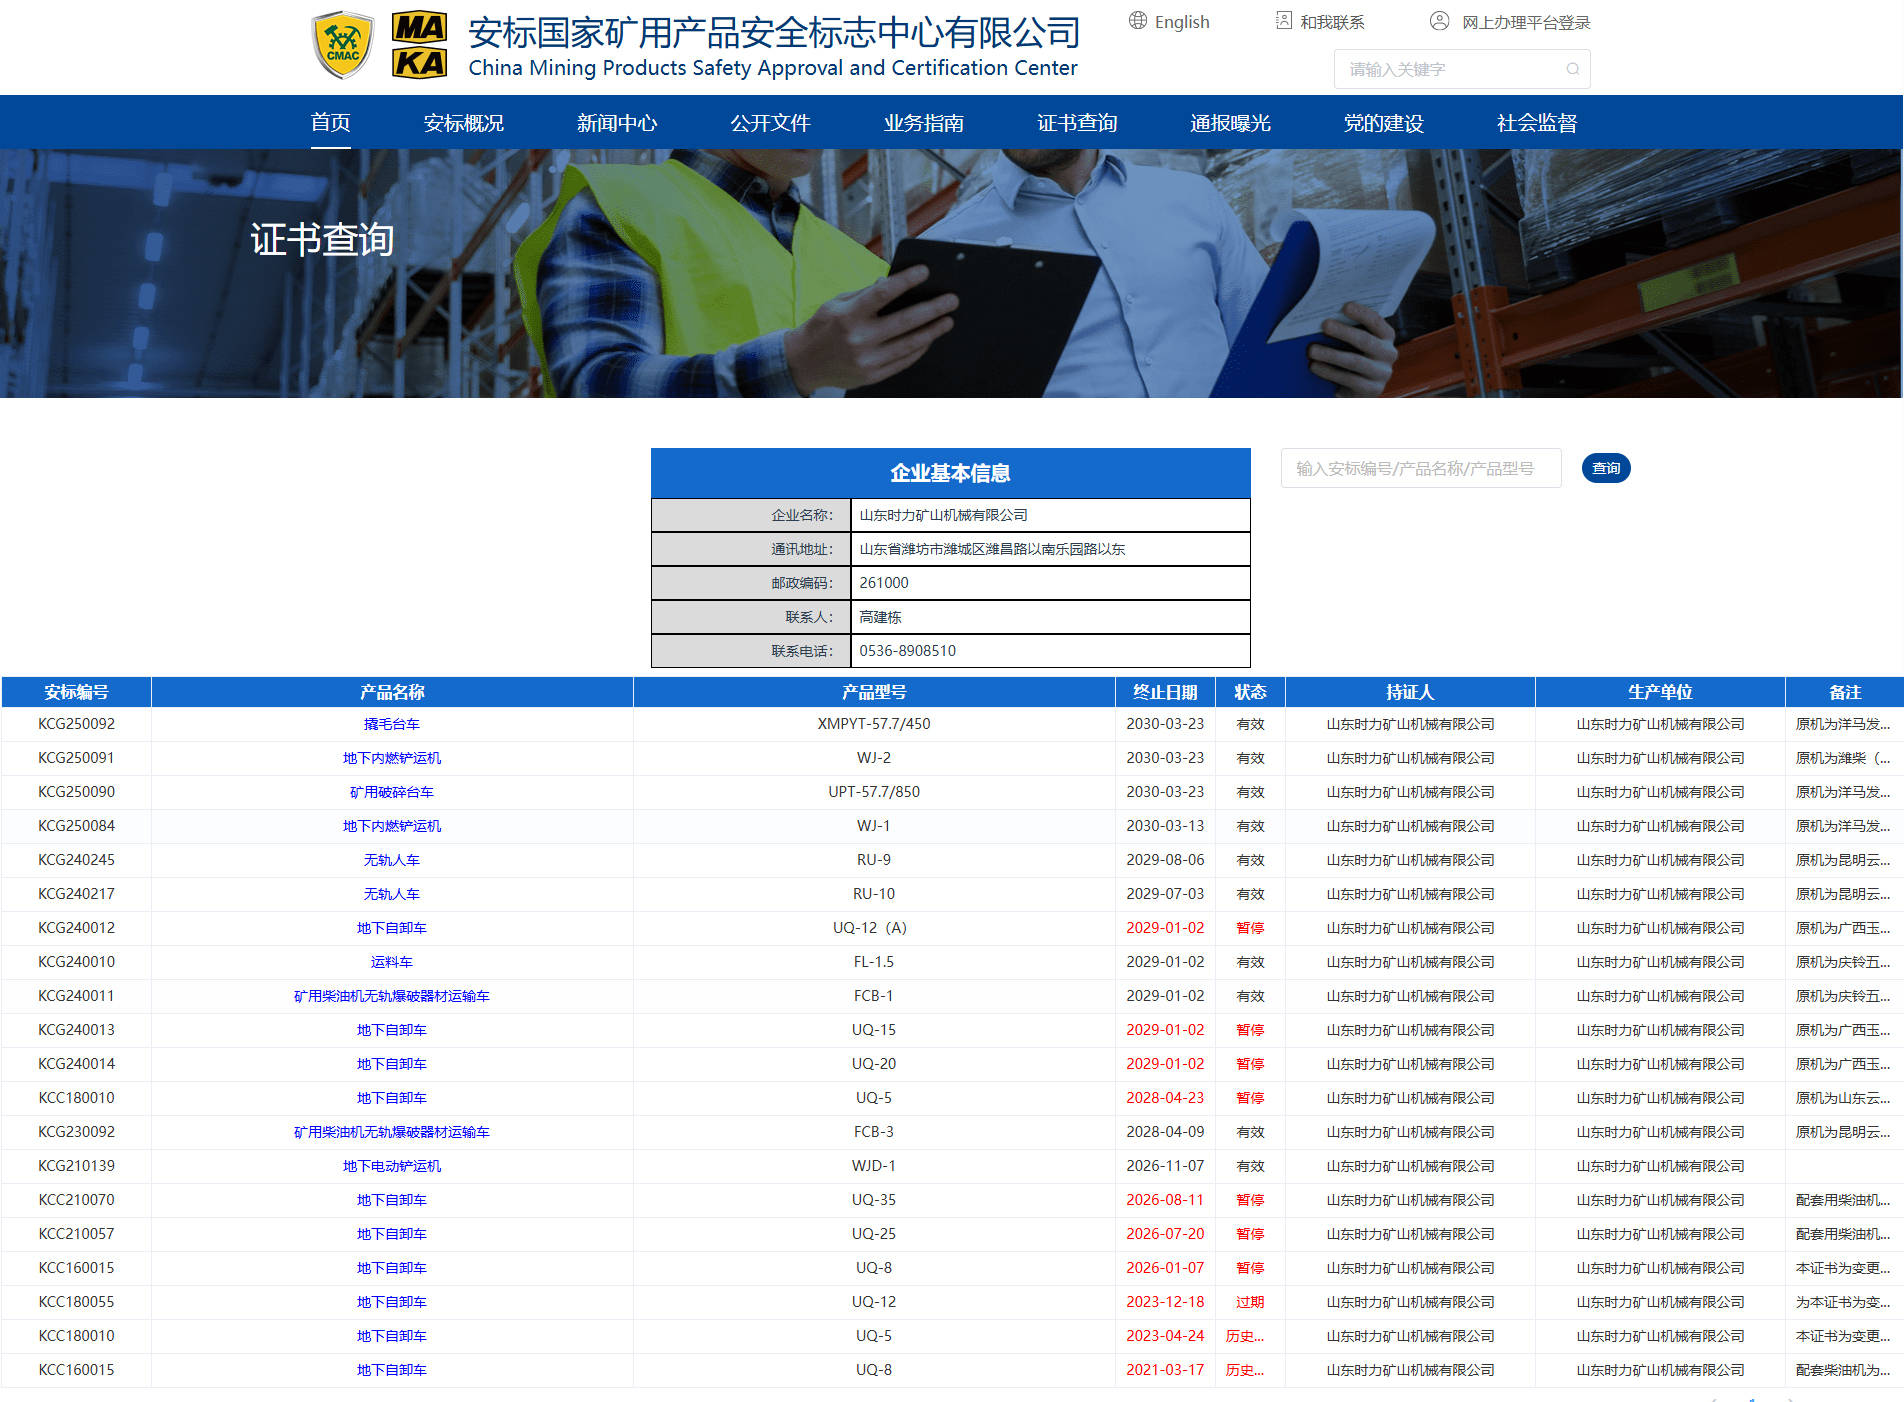Viewport: 1904px width, 1402px height.
Task: Click the MA KA safety mark logo
Action: click(419, 45)
